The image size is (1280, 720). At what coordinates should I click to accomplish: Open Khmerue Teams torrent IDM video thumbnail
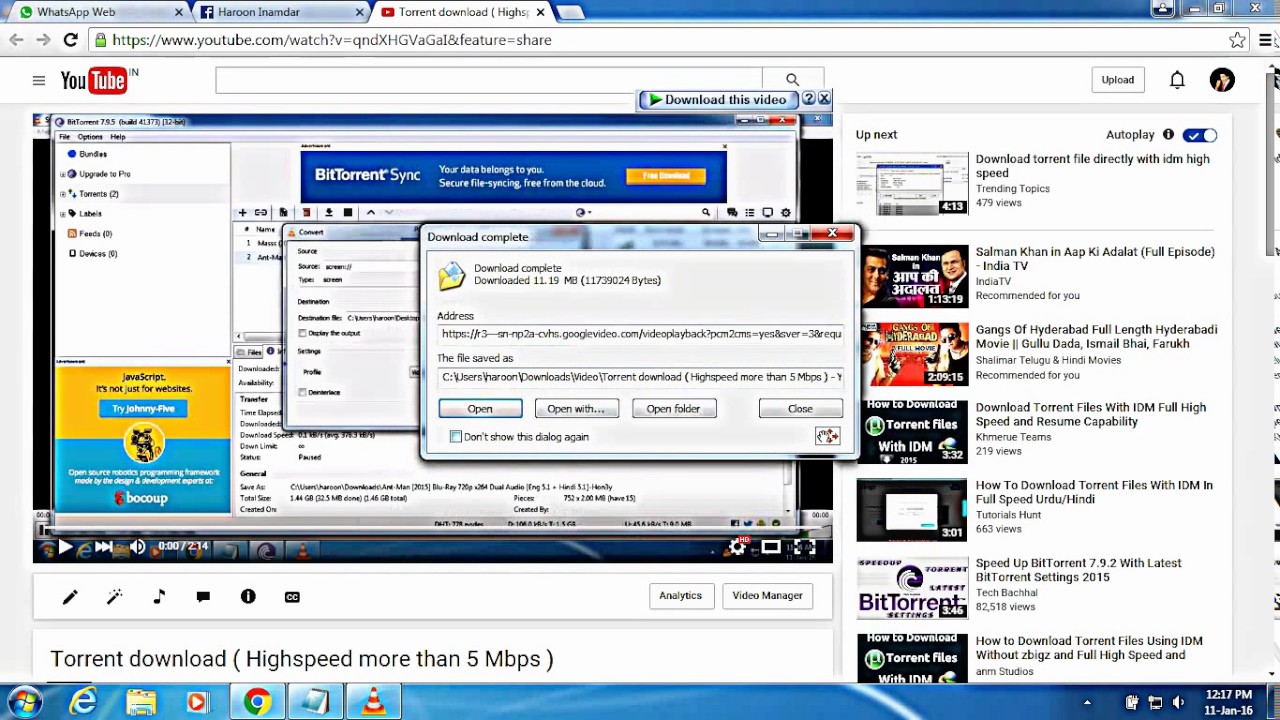pos(912,432)
